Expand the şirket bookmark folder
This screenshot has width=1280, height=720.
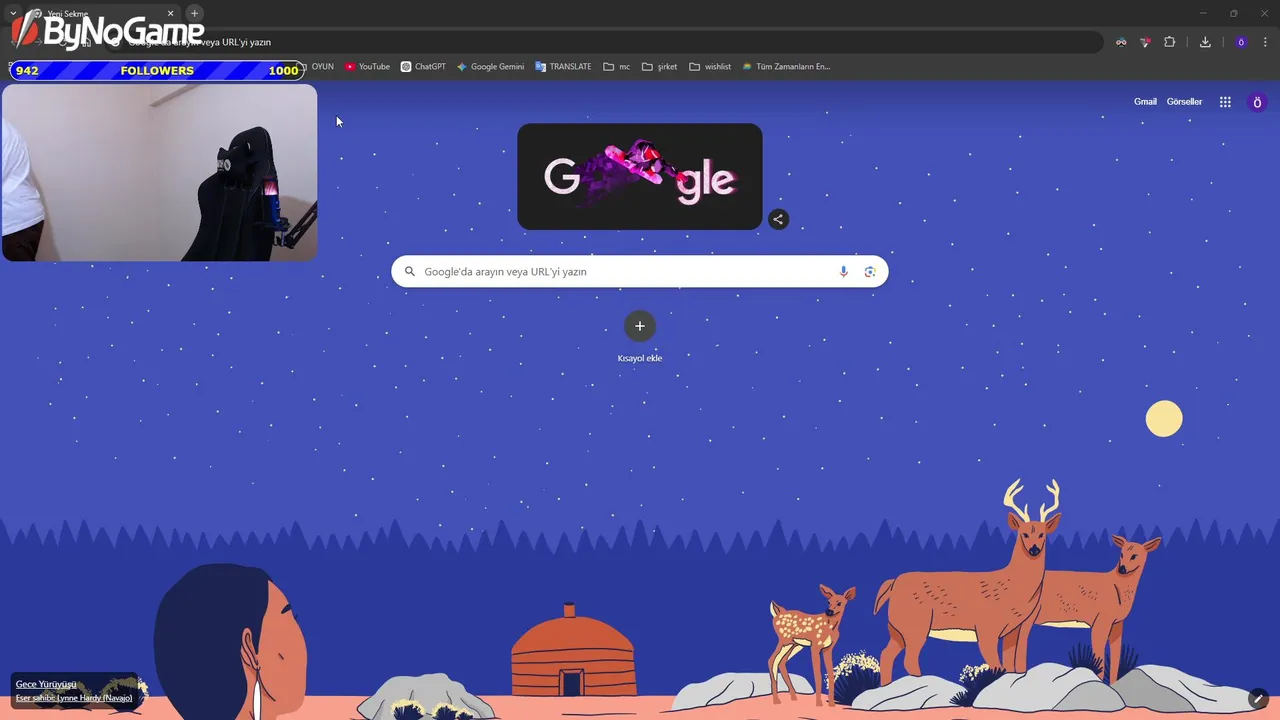pos(660,67)
